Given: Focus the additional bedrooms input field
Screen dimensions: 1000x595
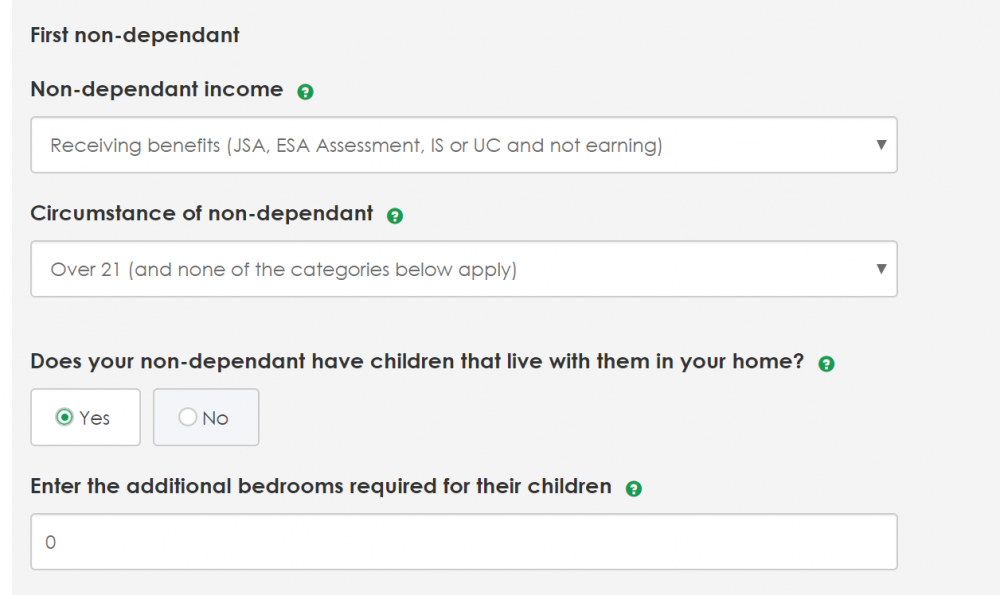Looking at the screenshot, I should pyautogui.click(x=463, y=543).
